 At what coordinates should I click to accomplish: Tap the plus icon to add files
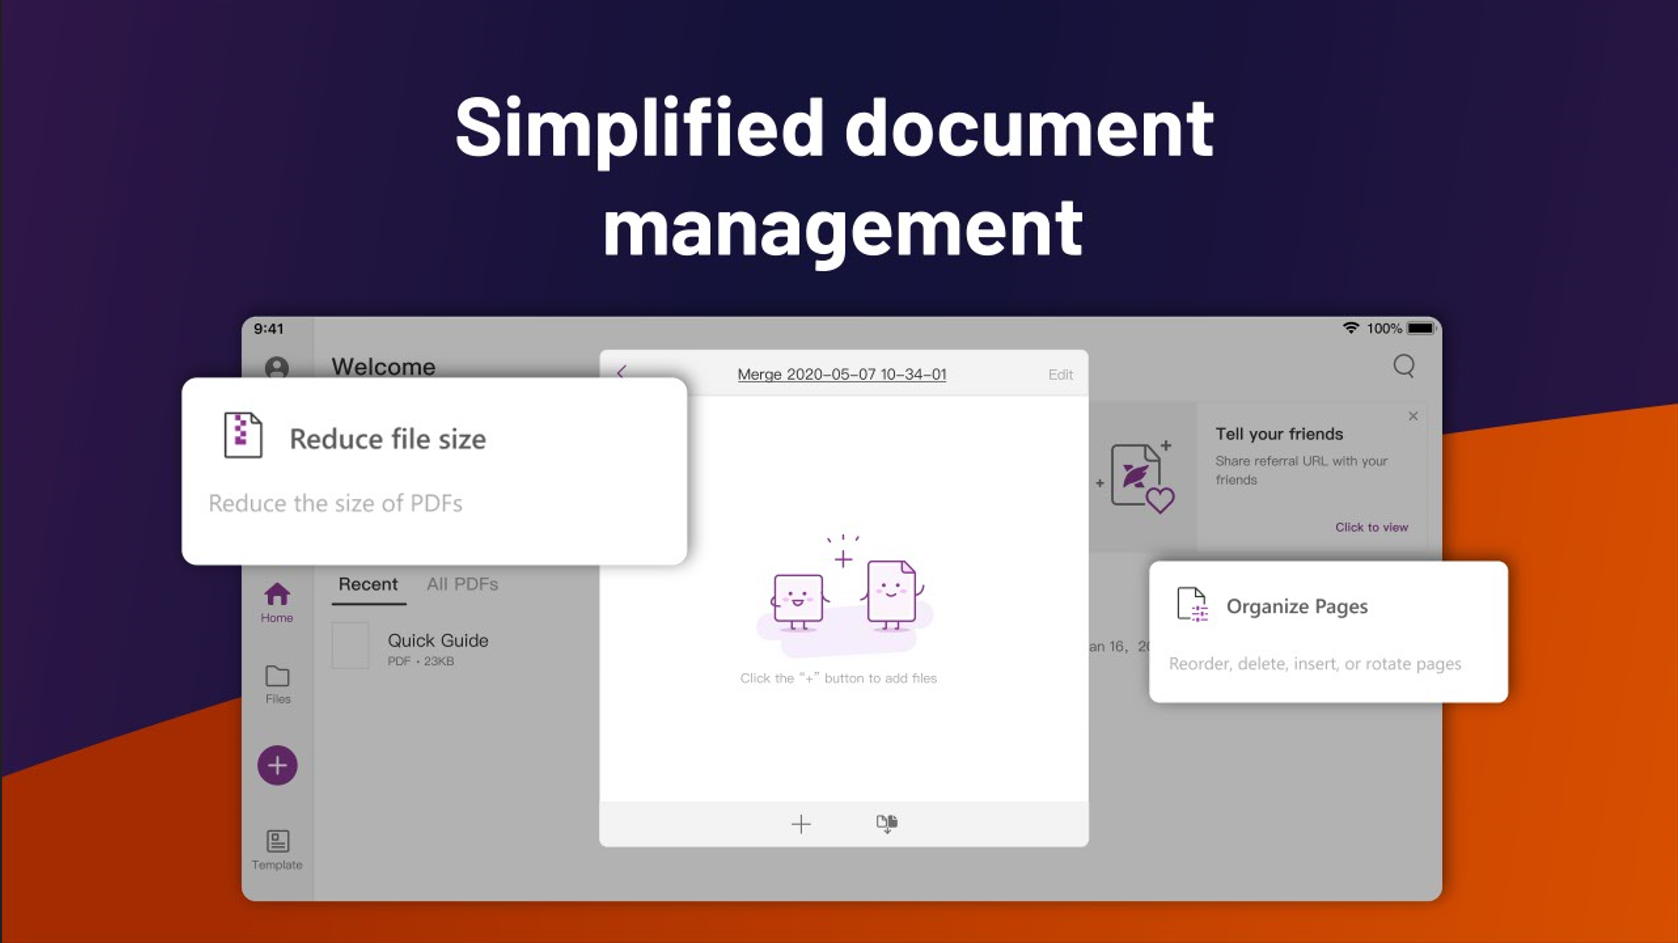click(801, 824)
